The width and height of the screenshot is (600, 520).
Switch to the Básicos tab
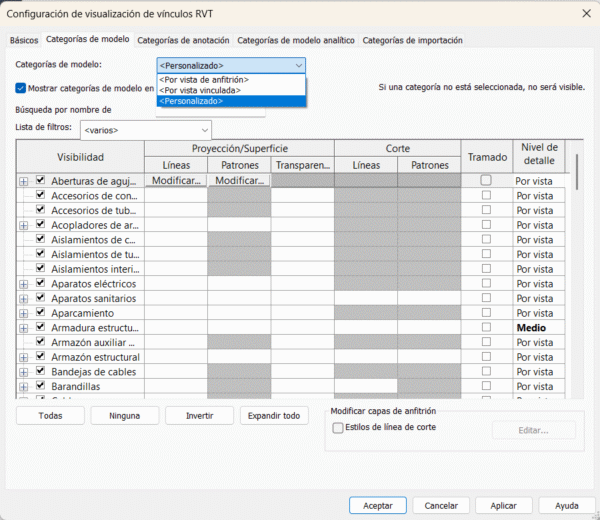pyautogui.click(x=24, y=40)
